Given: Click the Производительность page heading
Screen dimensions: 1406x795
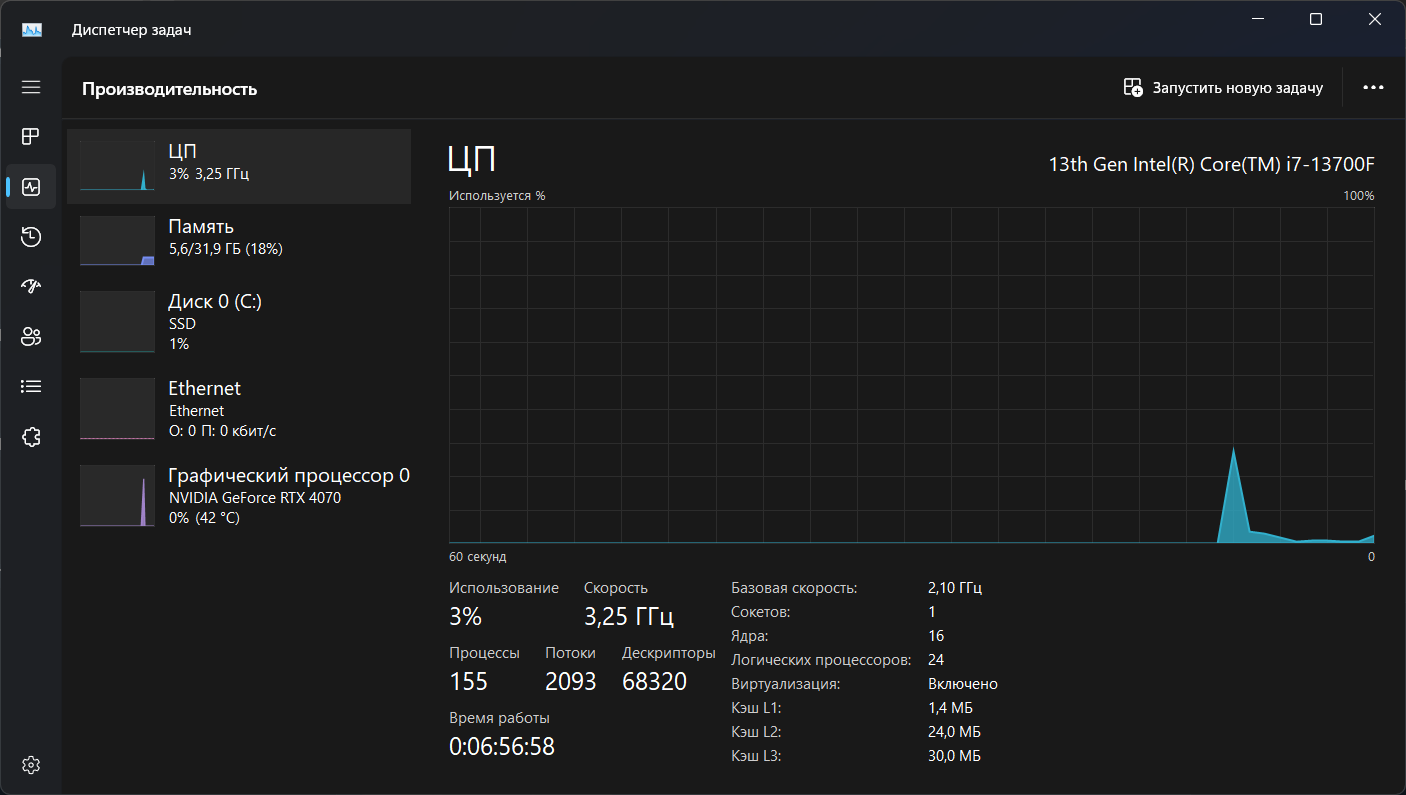Looking at the screenshot, I should pos(170,89).
